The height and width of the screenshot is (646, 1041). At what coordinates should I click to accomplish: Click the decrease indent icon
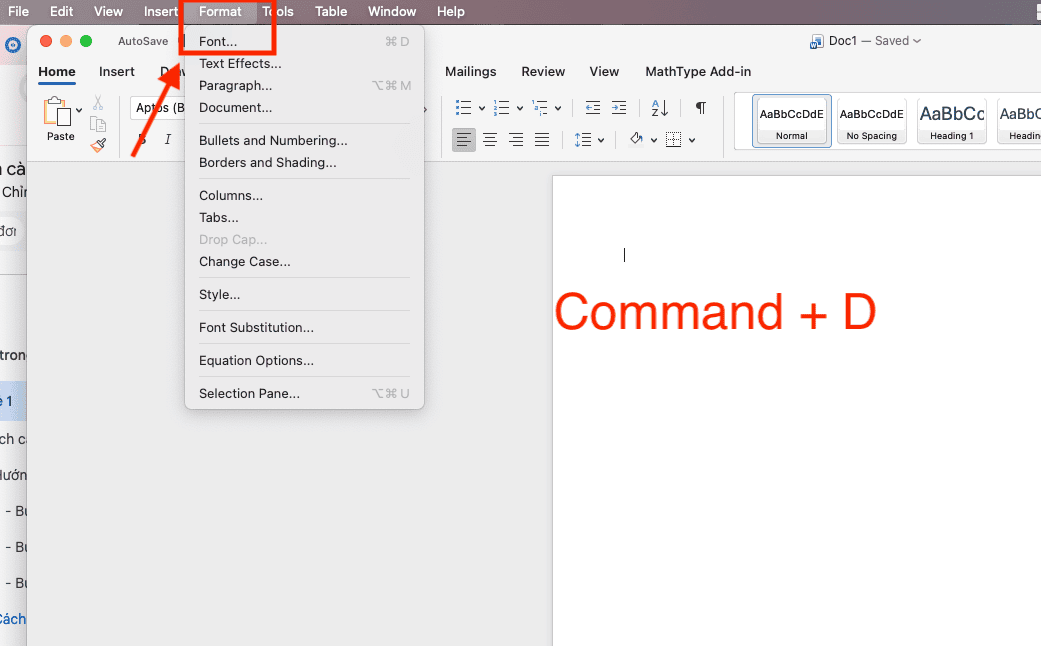point(593,108)
